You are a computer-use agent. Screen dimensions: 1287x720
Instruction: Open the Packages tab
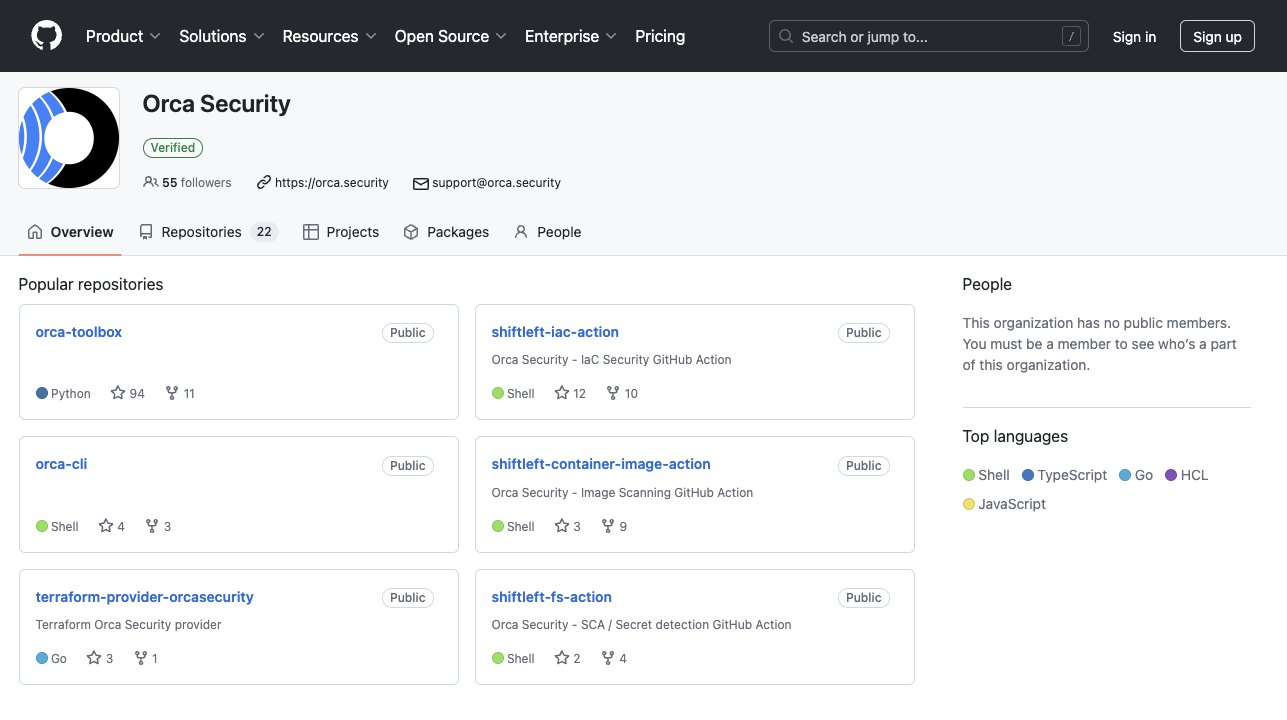pyautogui.click(x=446, y=232)
